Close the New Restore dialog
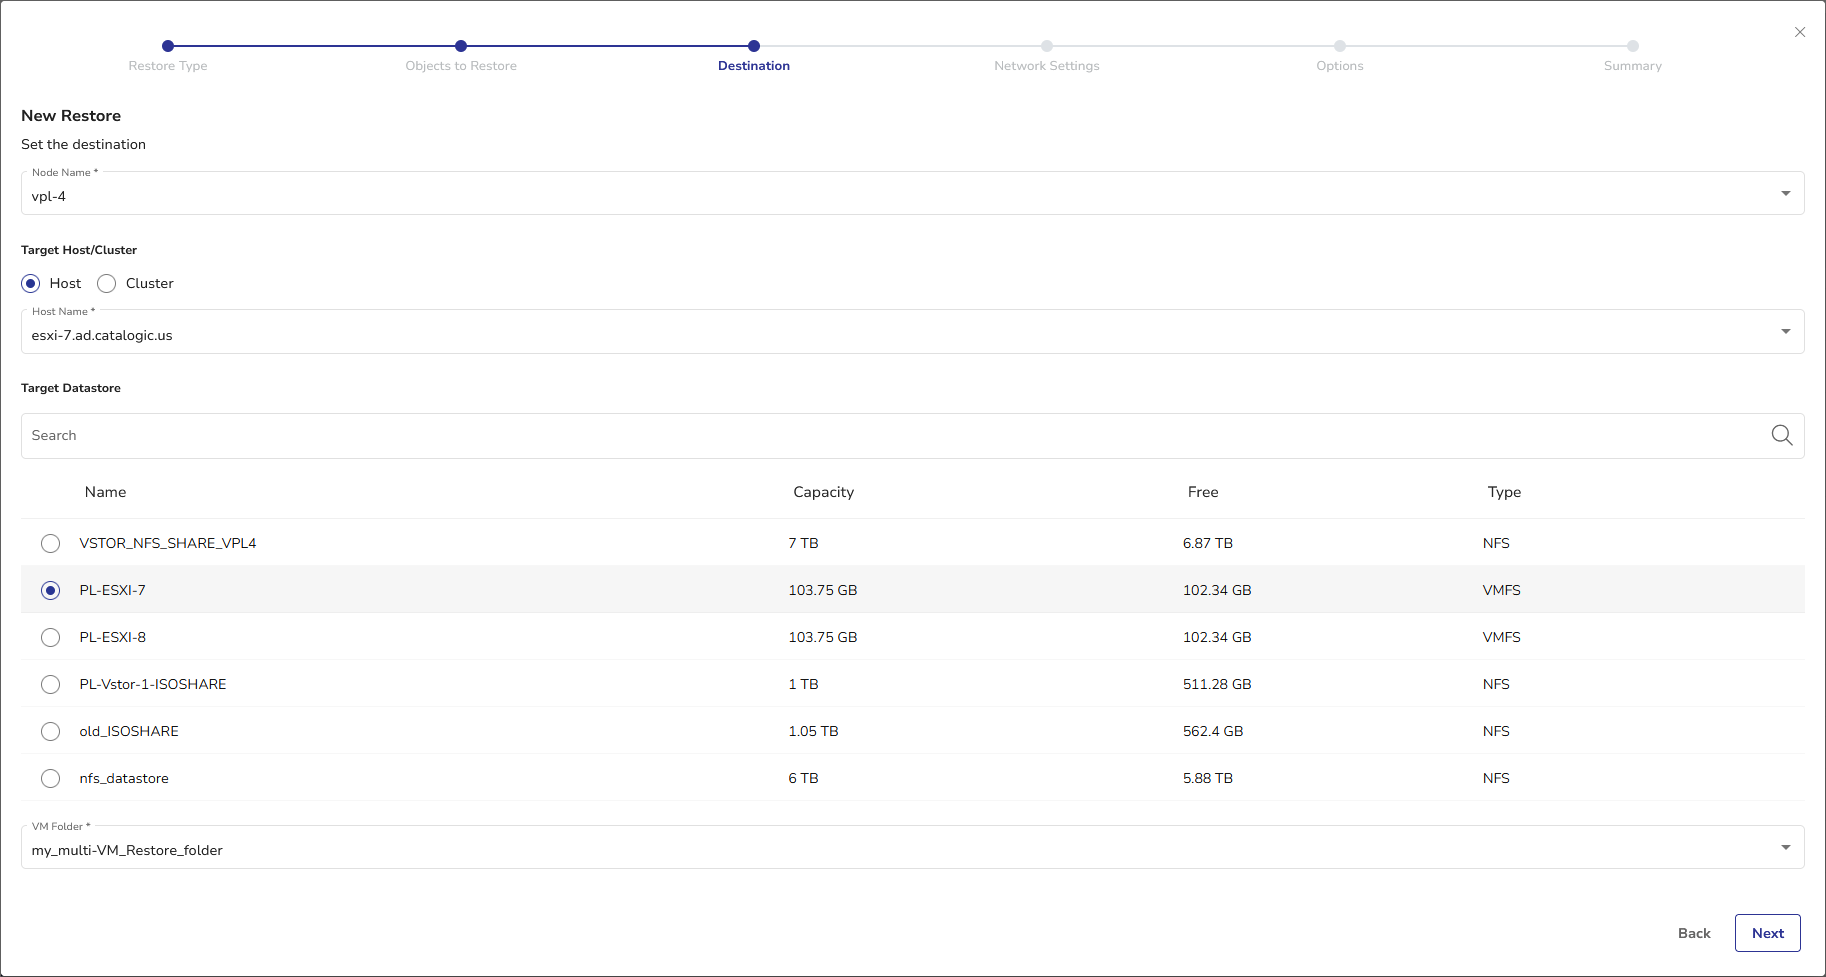This screenshot has height=977, width=1826. click(1800, 32)
